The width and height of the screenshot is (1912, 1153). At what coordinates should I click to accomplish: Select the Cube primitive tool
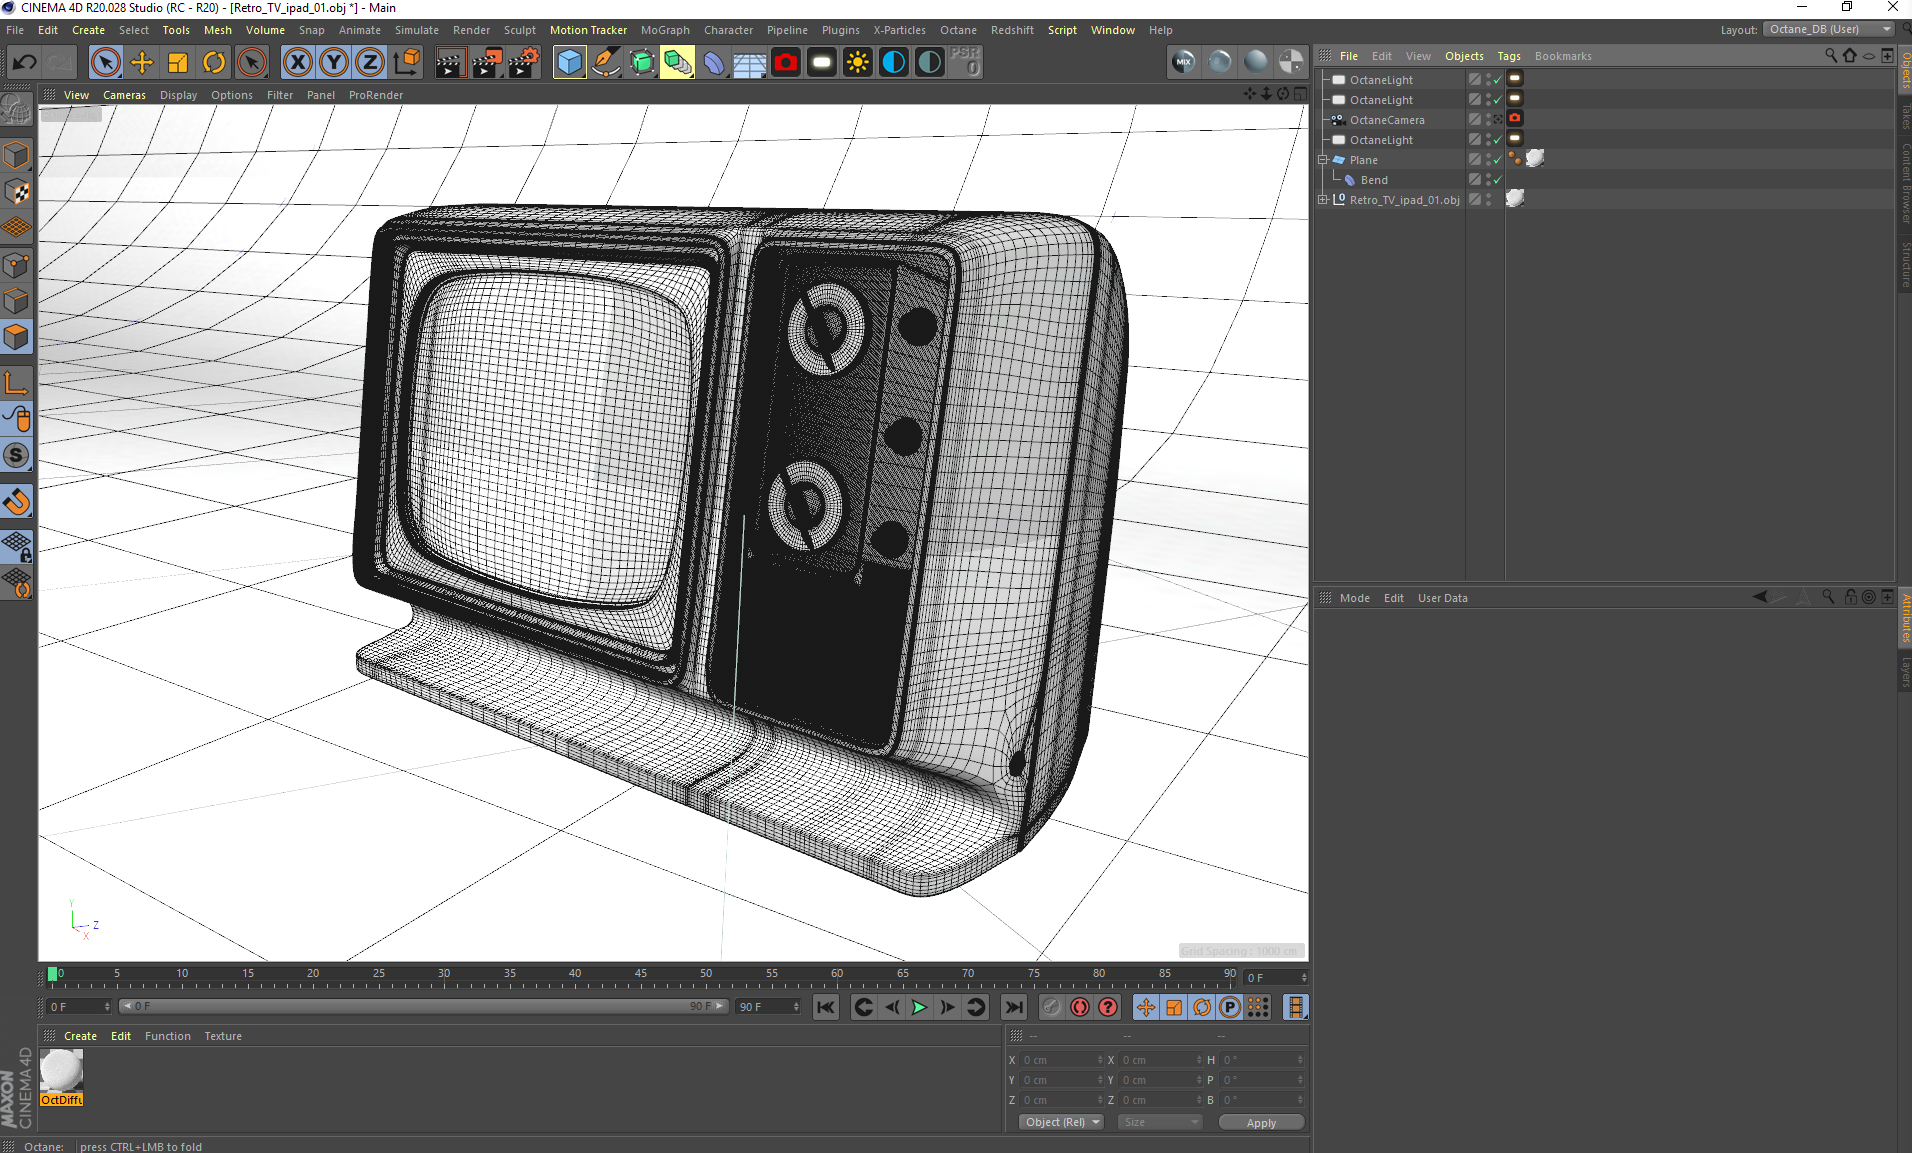570,62
